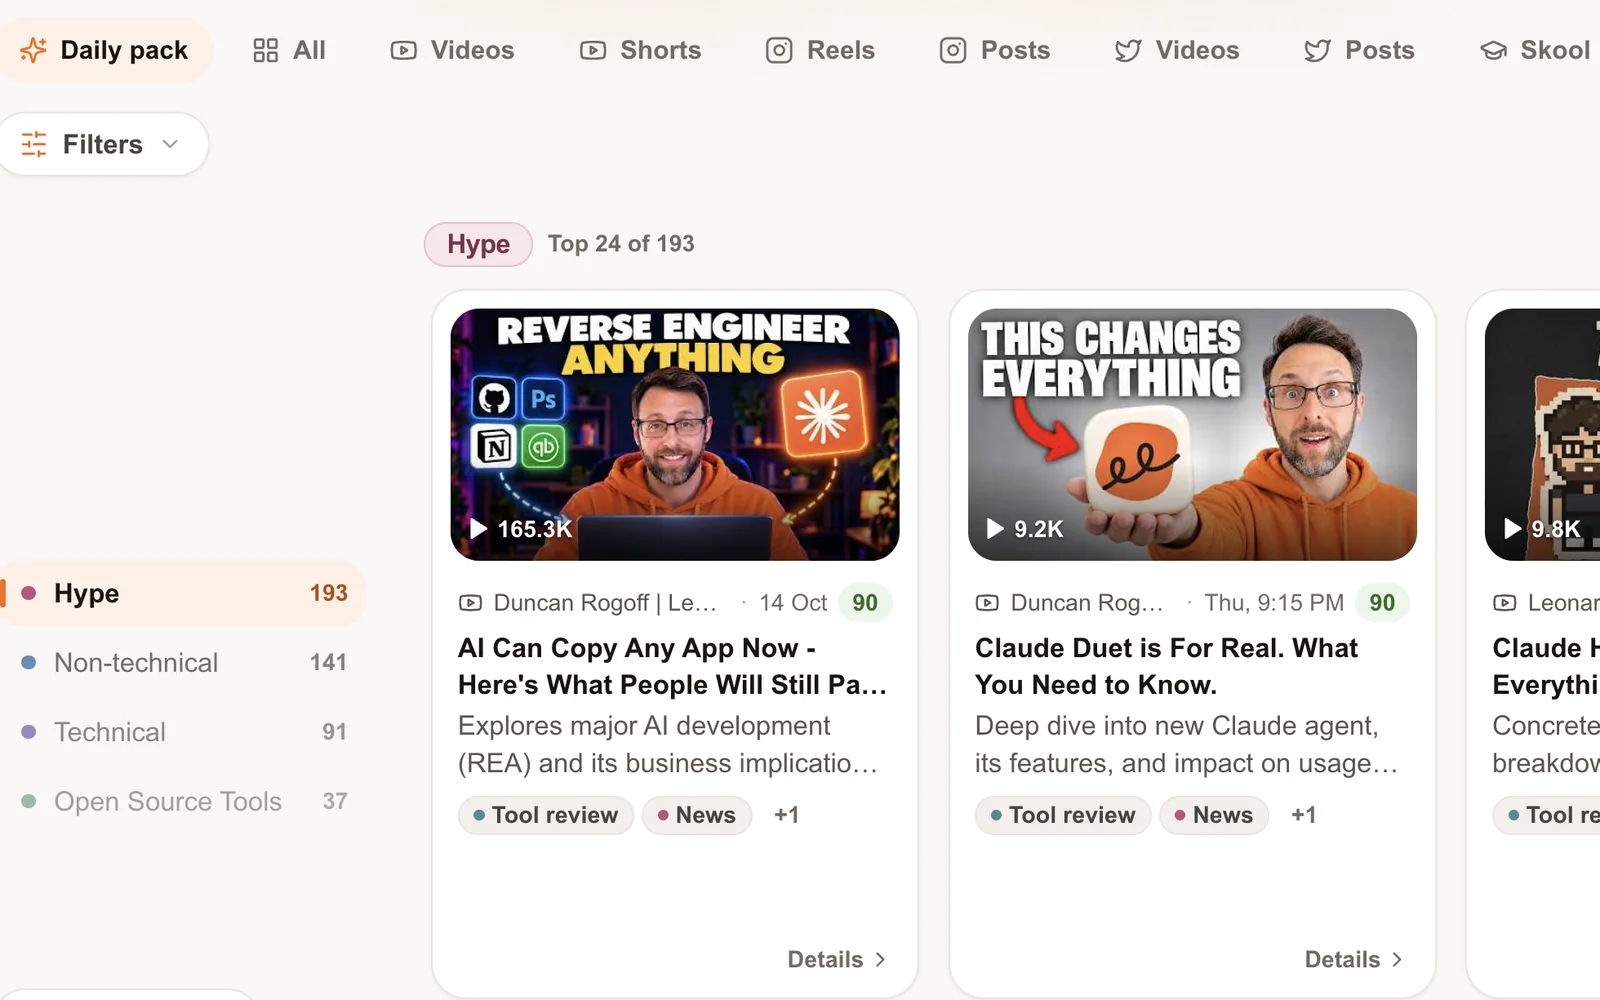
Task: Open Details on AI Can Copy card
Action: tap(837, 959)
